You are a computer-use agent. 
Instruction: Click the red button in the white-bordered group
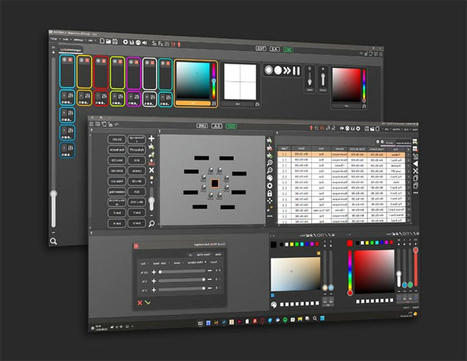[x=152, y=63]
